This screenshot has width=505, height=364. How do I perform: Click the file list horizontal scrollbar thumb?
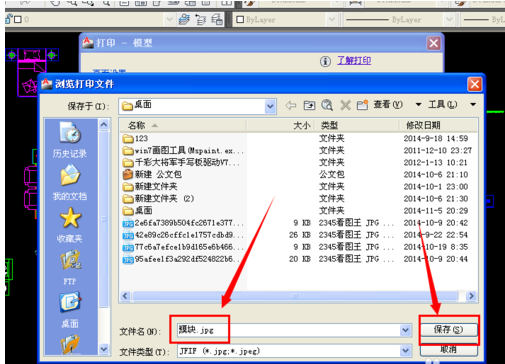tap(295, 296)
